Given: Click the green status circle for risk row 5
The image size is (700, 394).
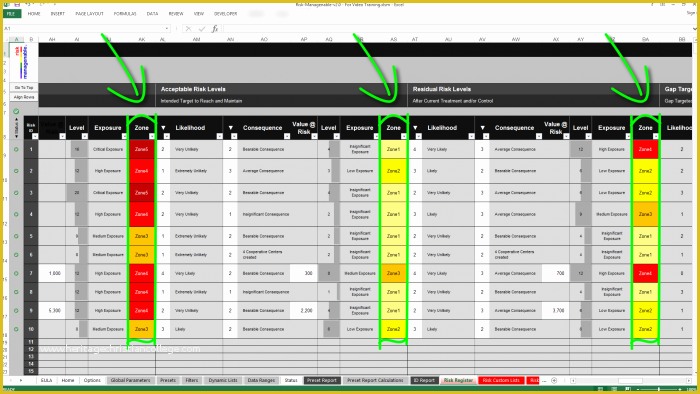Looking at the screenshot, I should [x=16, y=236].
